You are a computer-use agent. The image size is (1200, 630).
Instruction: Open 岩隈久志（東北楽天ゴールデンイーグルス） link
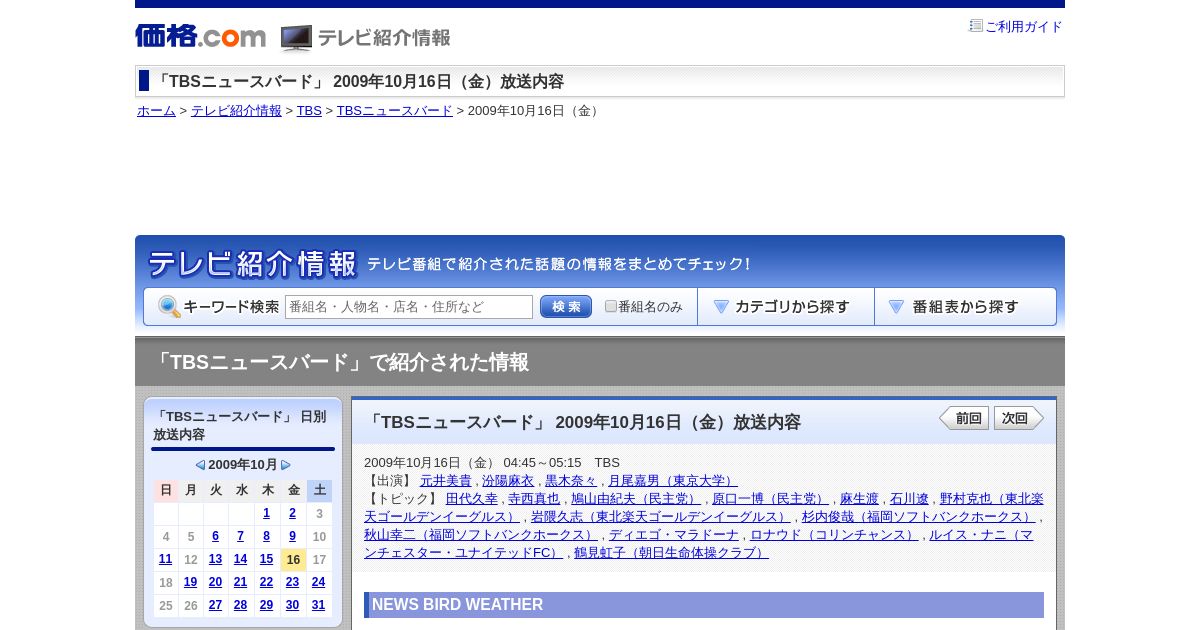pyautogui.click(x=660, y=517)
